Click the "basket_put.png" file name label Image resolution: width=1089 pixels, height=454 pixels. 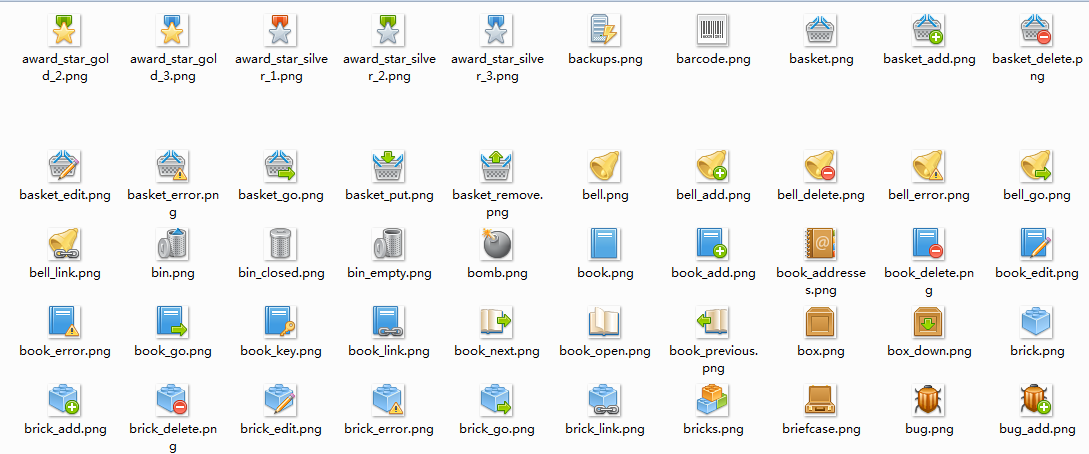tap(389, 195)
